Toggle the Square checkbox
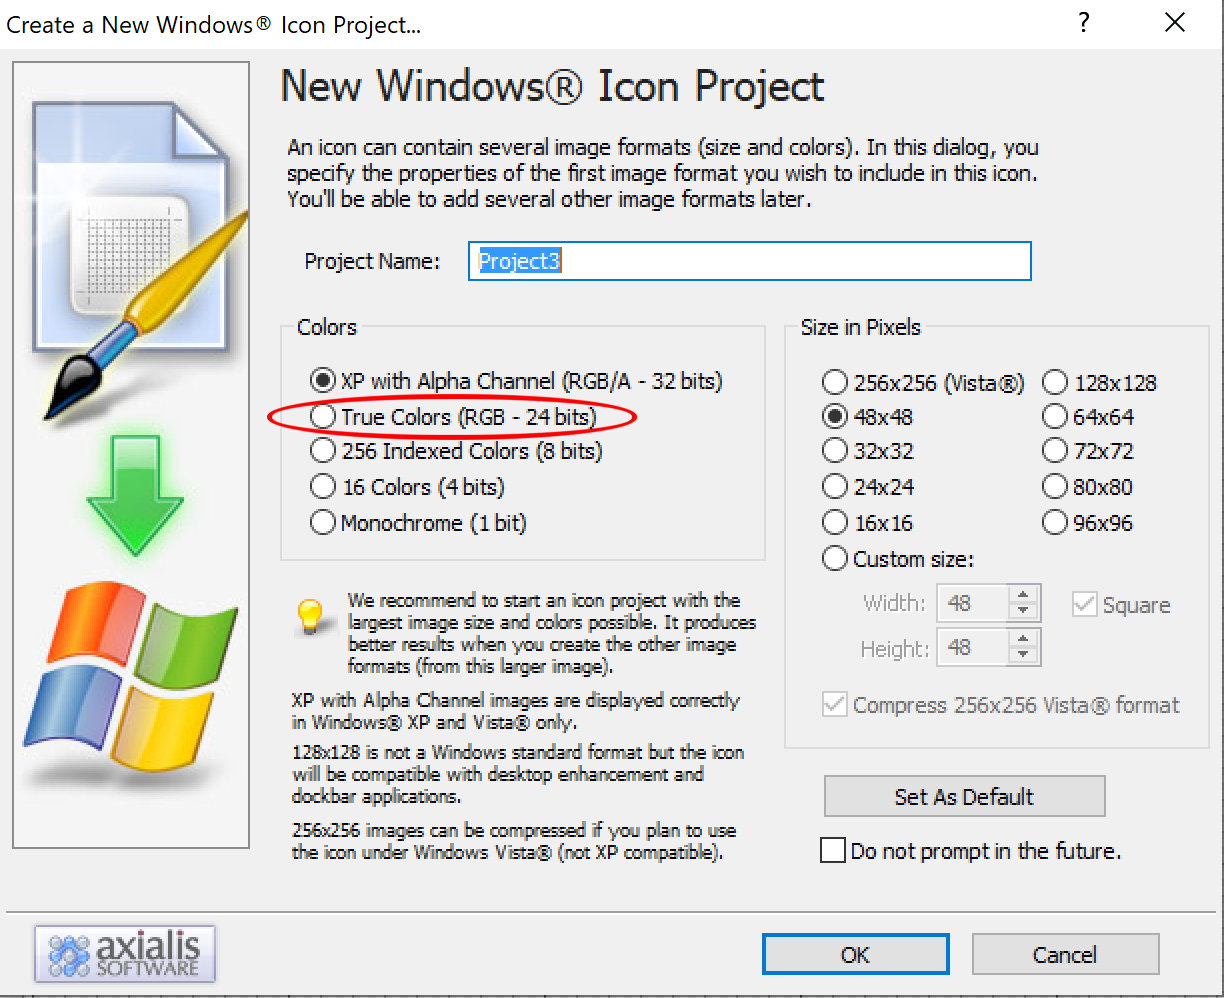This screenshot has width=1224, height=998. [x=1084, y=605]
